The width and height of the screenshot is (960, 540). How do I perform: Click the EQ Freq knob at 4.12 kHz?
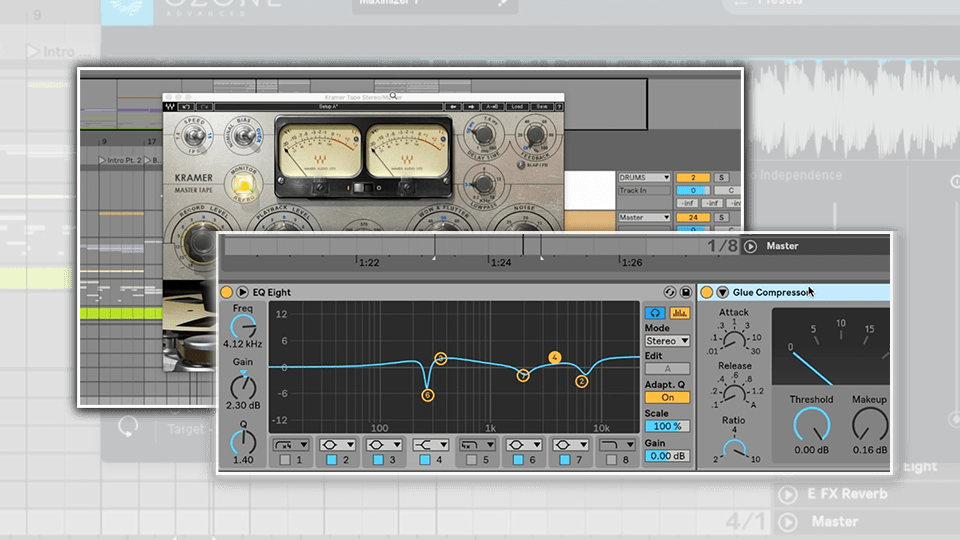point(243,327)
